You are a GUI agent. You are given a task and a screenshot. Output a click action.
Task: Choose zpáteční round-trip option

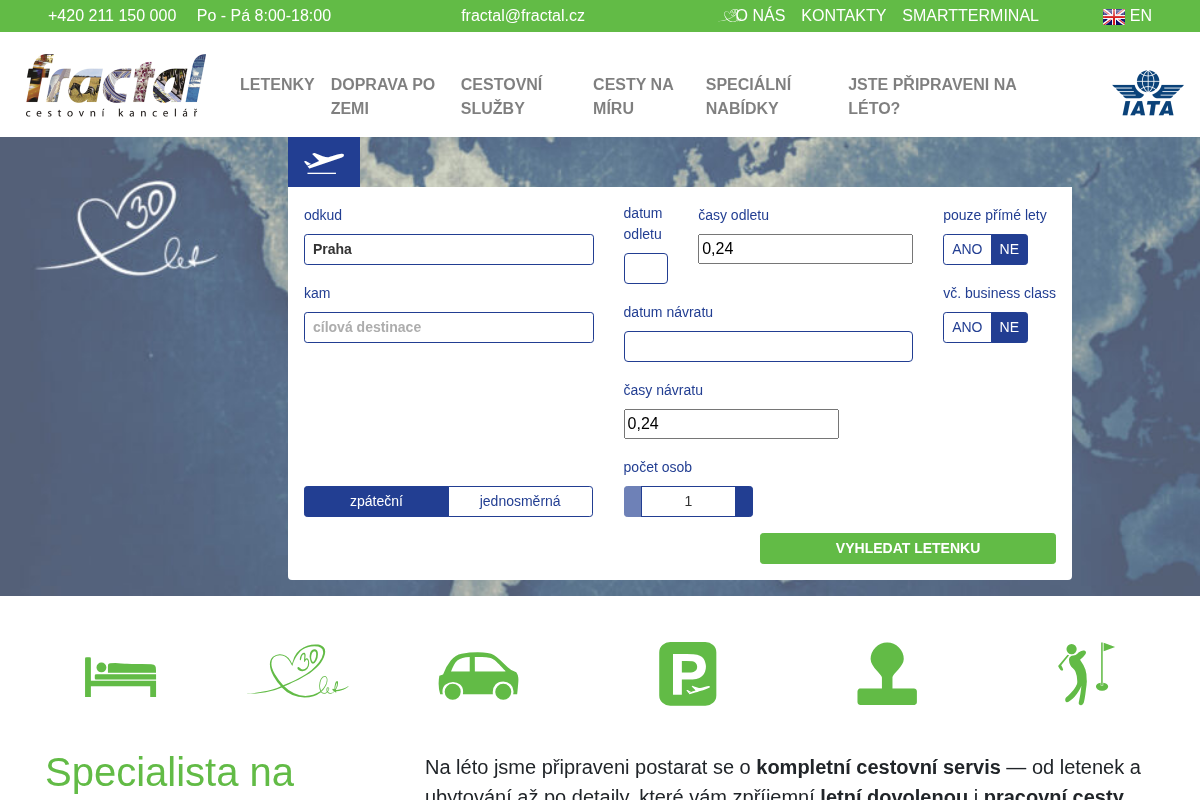tap(376, 501)
